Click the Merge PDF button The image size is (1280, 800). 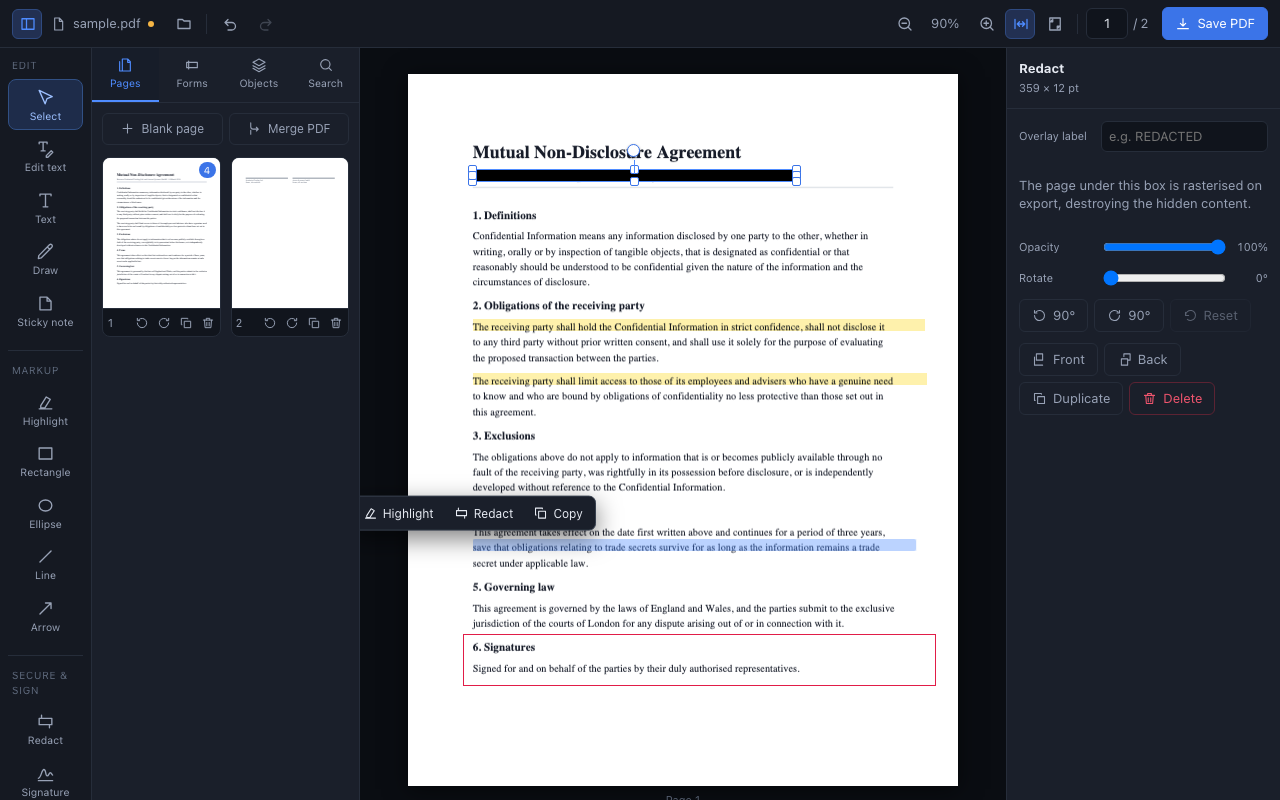(x=289, y=129)
